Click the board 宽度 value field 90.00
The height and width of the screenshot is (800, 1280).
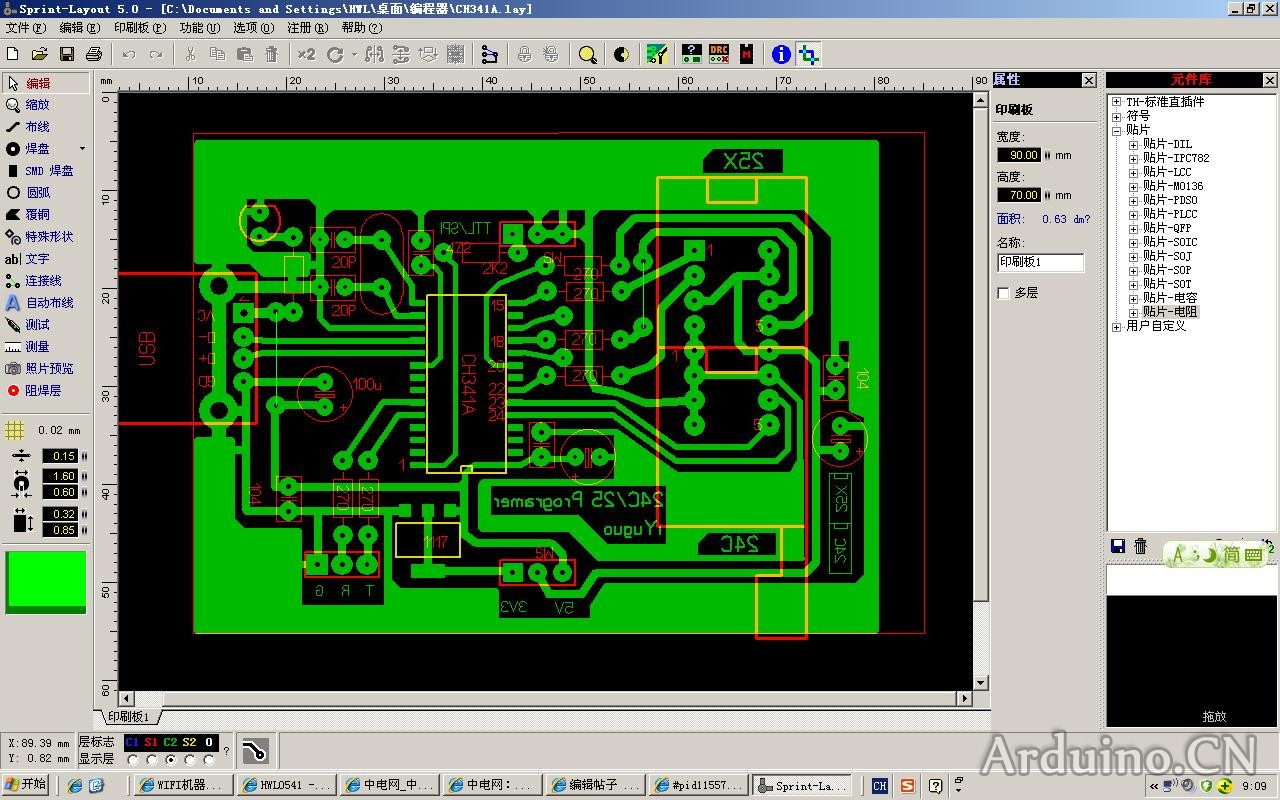point(1019,155)
